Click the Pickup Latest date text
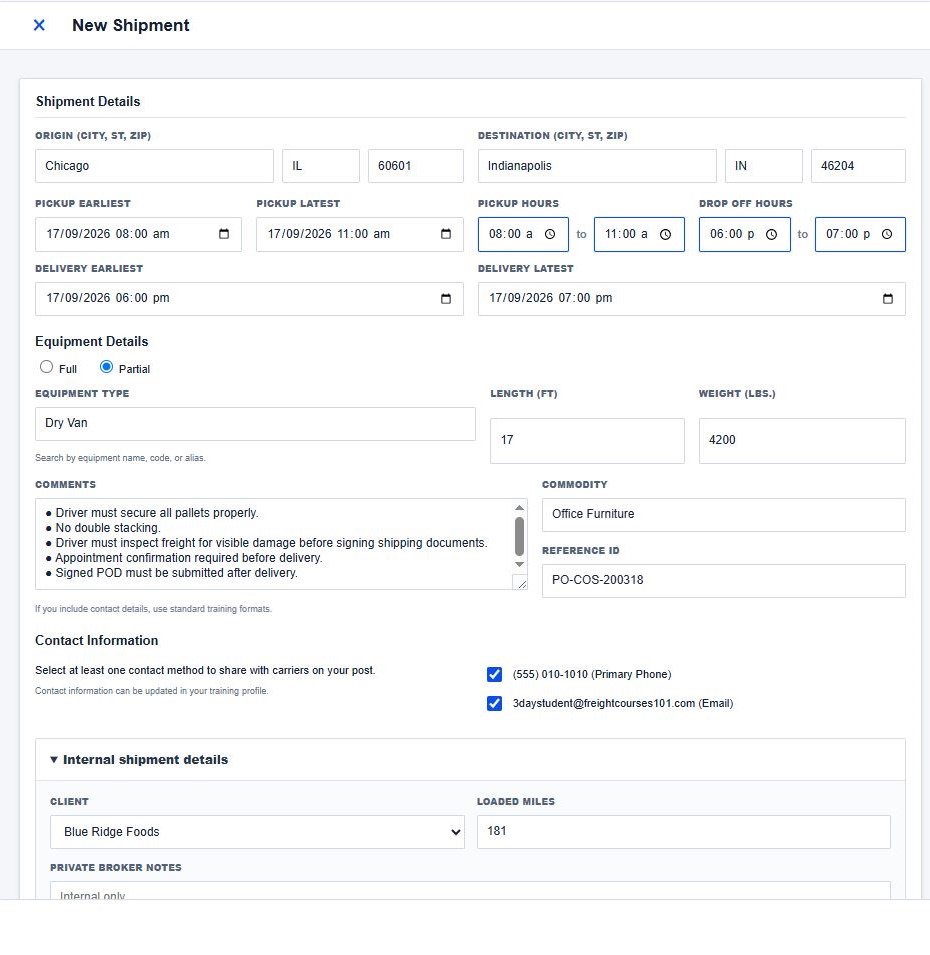Screen dimensions: 930x955 (329, 234)
